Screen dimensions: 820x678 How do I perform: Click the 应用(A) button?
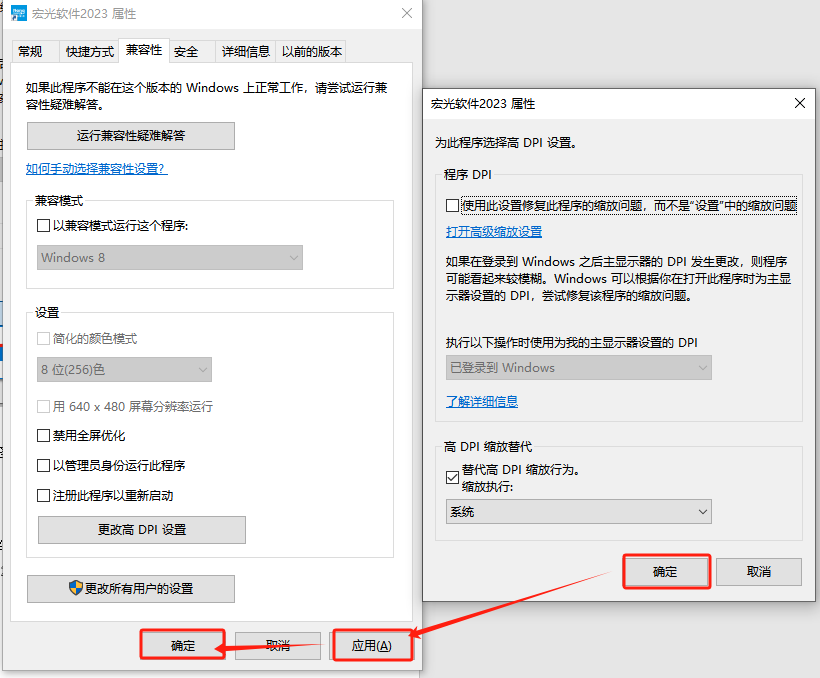tap(371, 646)
